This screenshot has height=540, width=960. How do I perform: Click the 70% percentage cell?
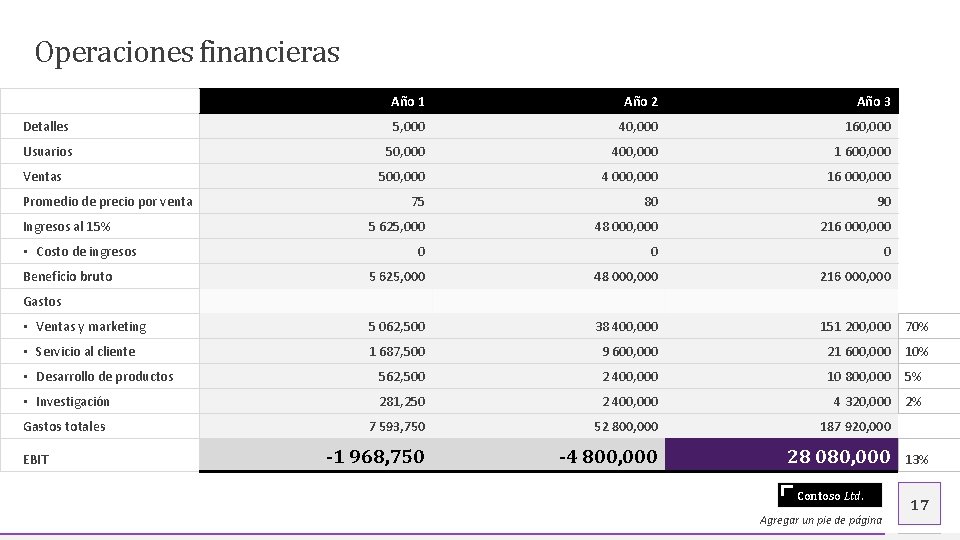[x=917, y=327]
